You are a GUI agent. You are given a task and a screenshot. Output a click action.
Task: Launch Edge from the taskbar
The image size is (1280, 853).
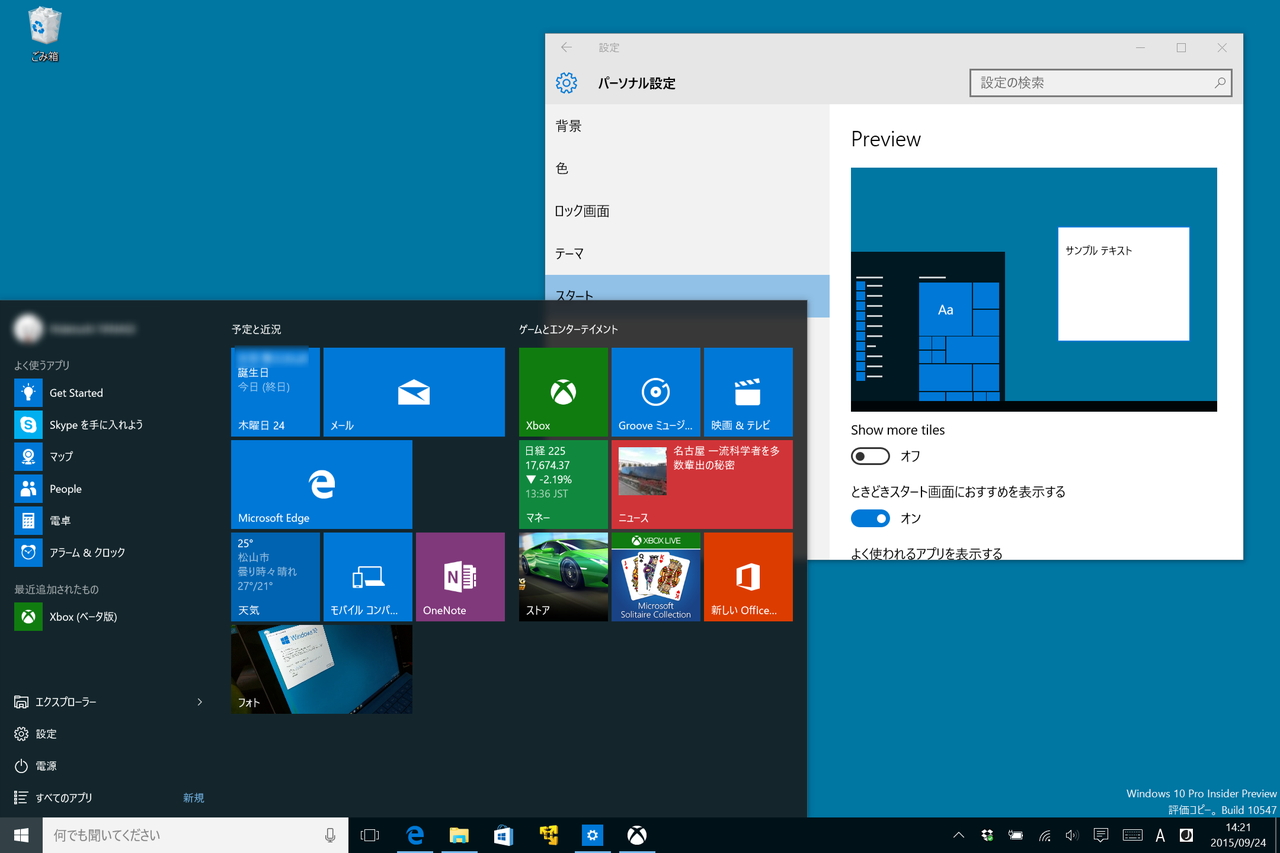point(415,835)
